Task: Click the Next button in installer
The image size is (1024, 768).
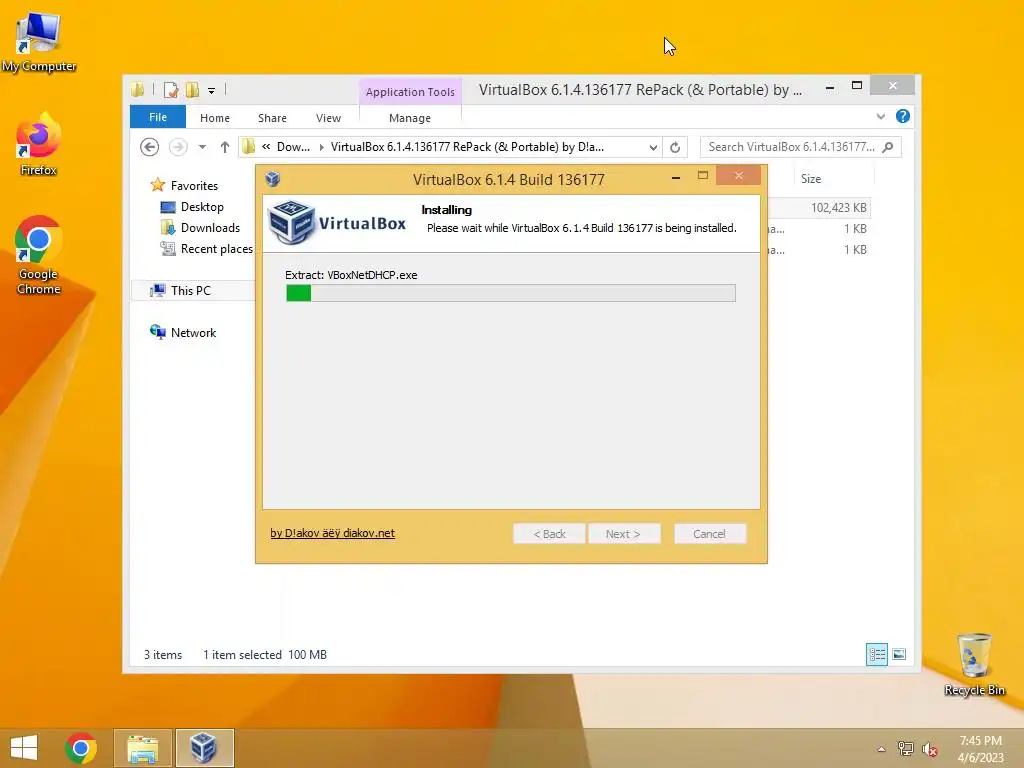Action: pos(624,534)
